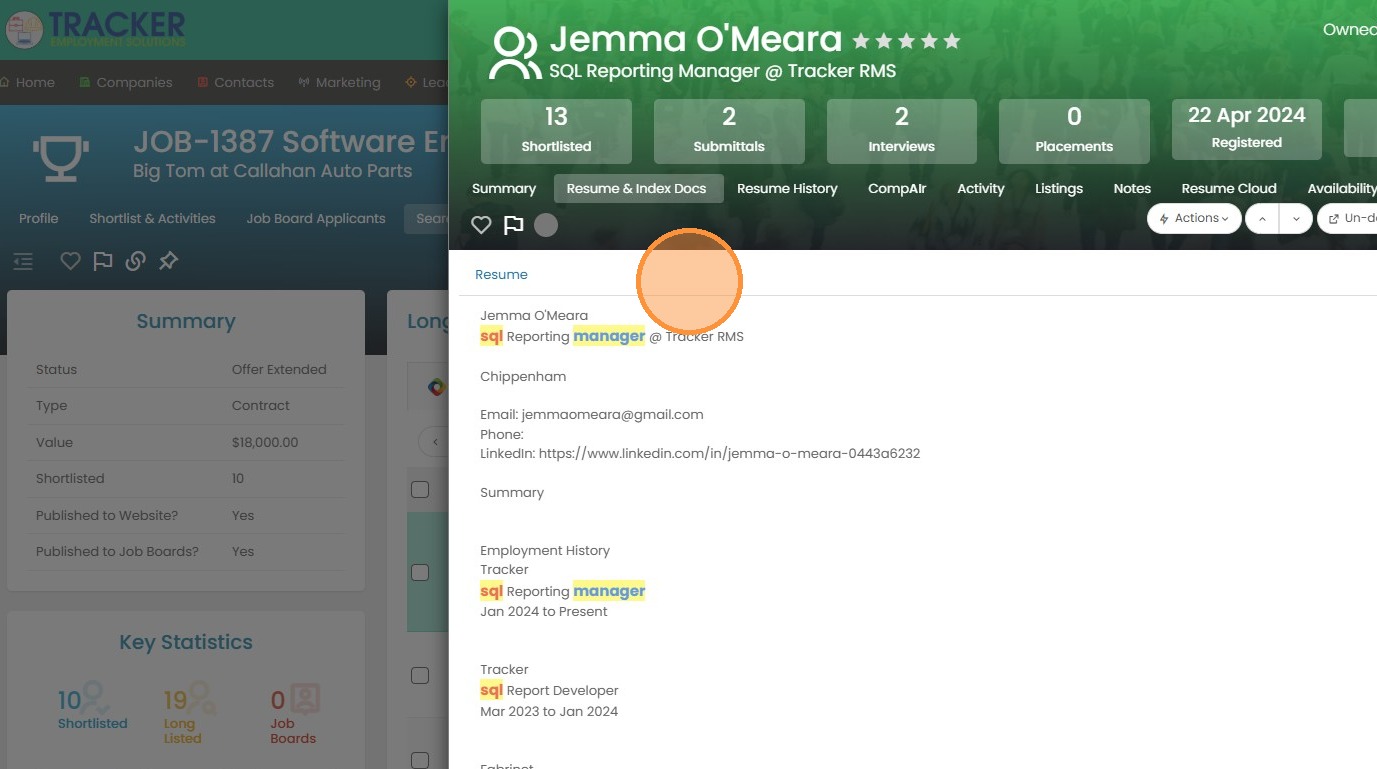This screenshot has height=769, width=1377.
Task: Tick the checkbox in the highlighted green row
Action: (420, 572)
